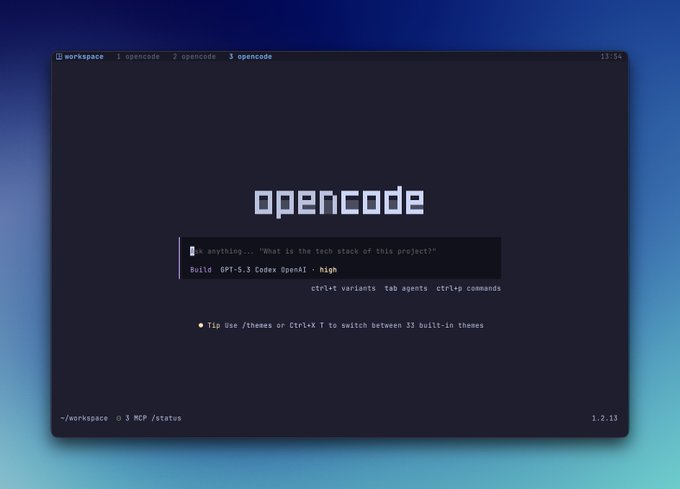The width and height of the screenshot is (680, 489).
Task: Select the active tab 3 opencode
Action: click(250, 57)
